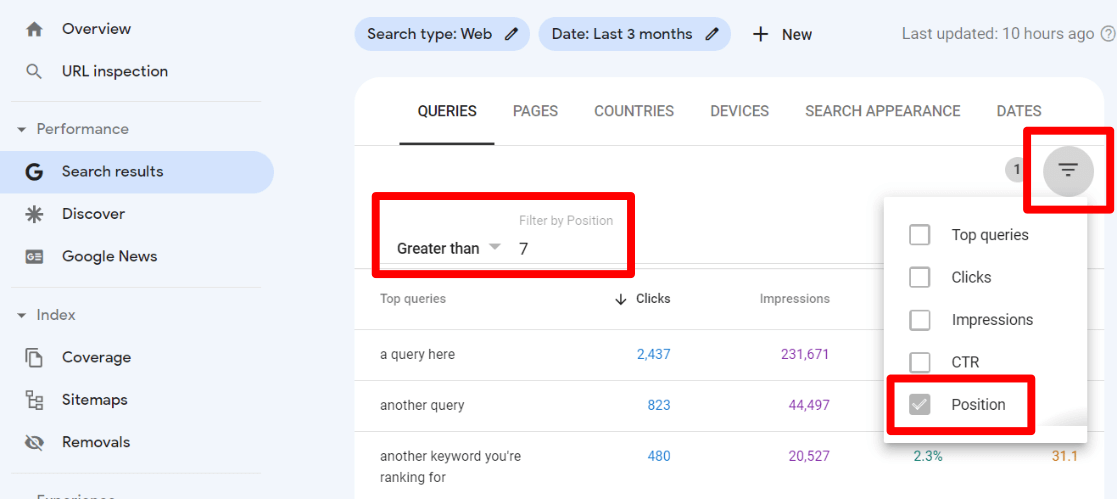
Task: Click the Sitemaps tree icon
Action: click(x=33, y=400)
